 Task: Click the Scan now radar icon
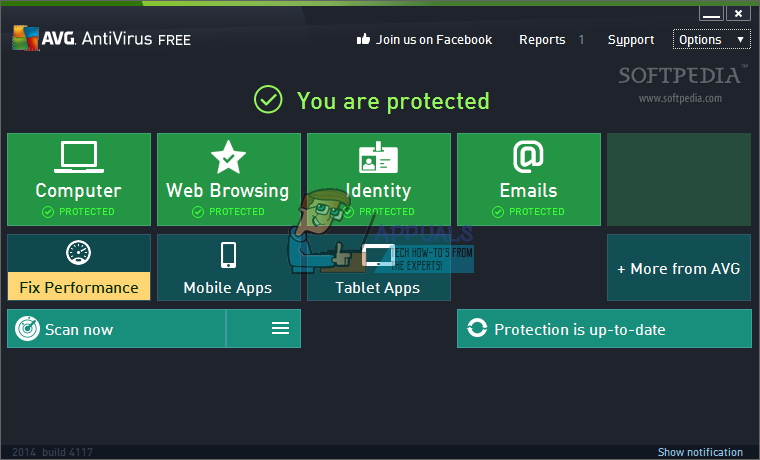[27, 329]
